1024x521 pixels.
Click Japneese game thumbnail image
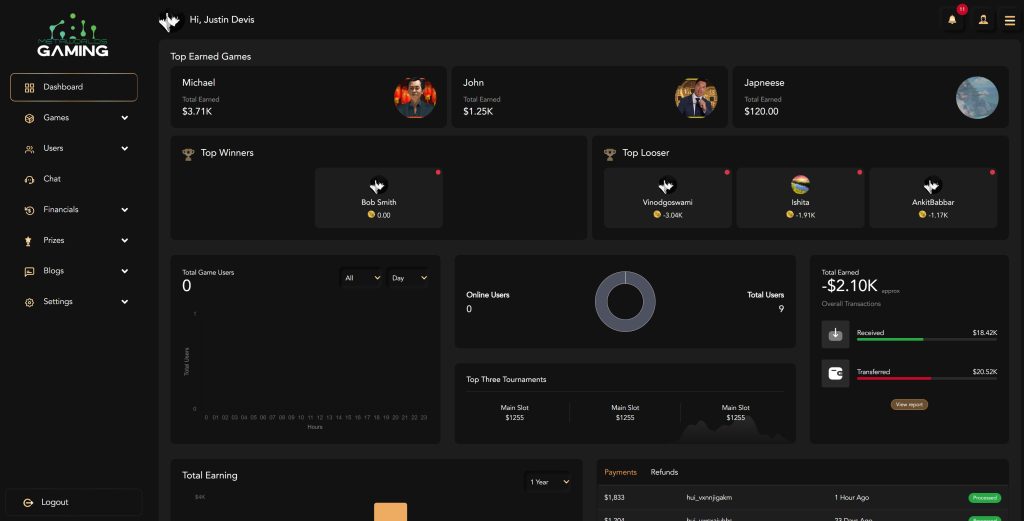(x=977, y=98)
